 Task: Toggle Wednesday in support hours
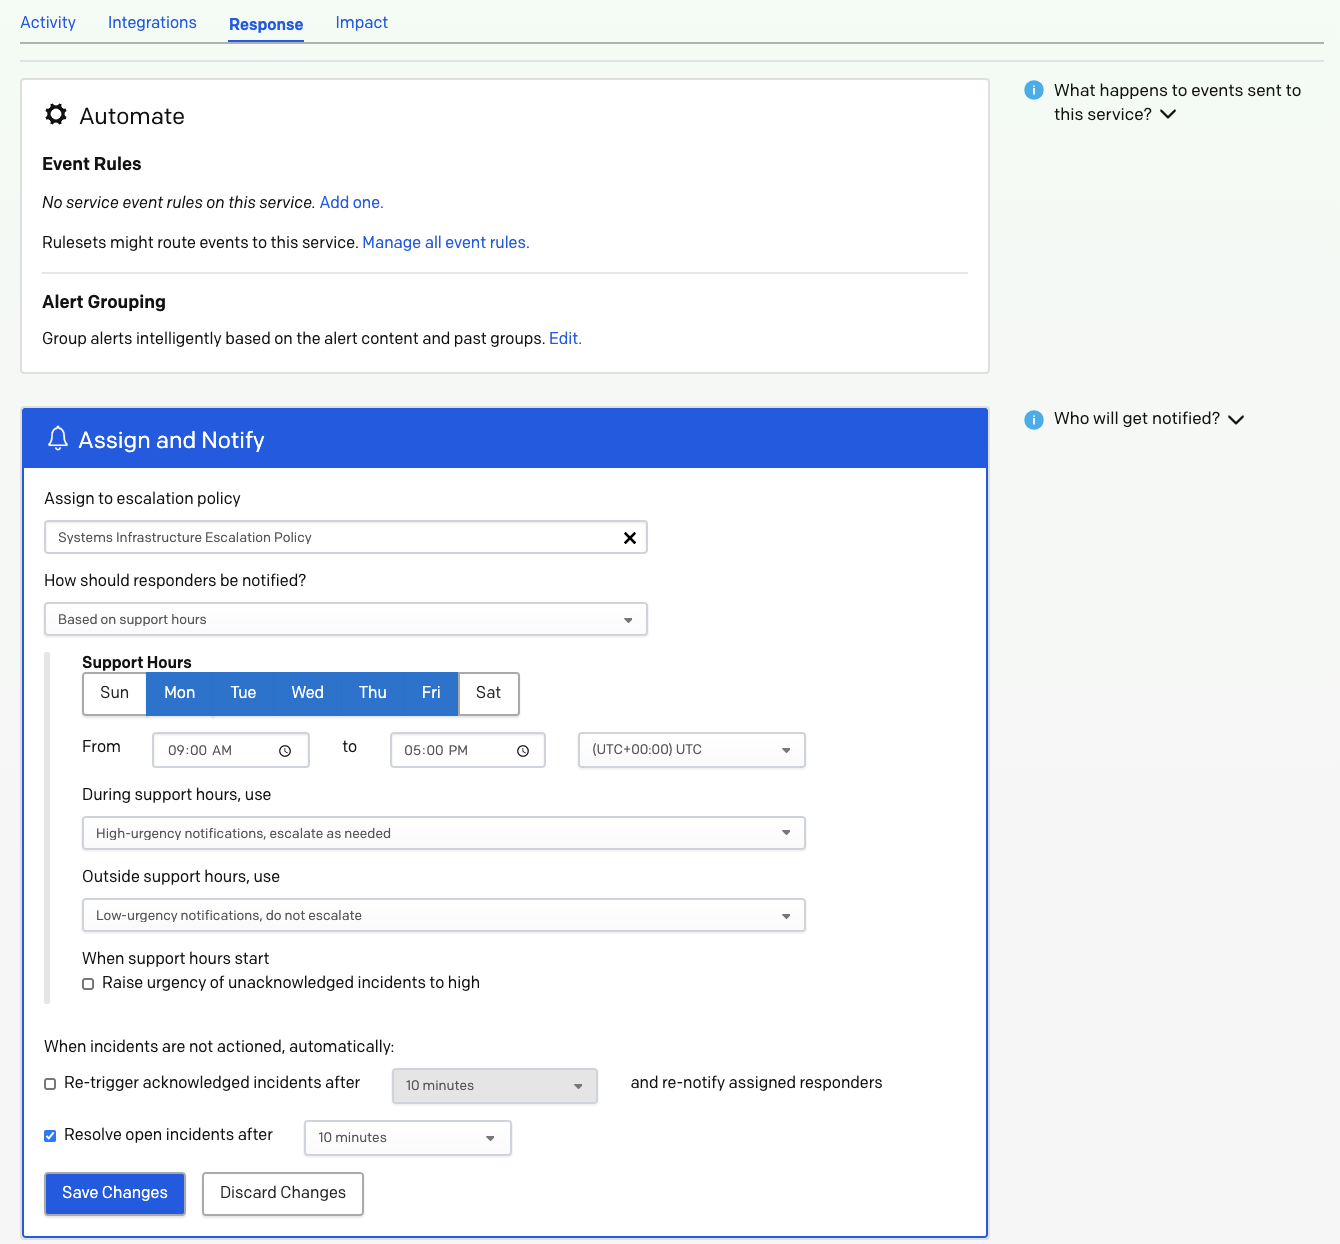(x=307, y=693)
